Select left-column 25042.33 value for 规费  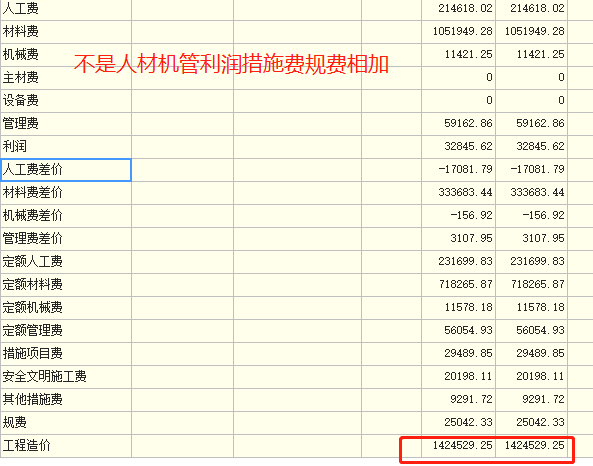[469, 423]
